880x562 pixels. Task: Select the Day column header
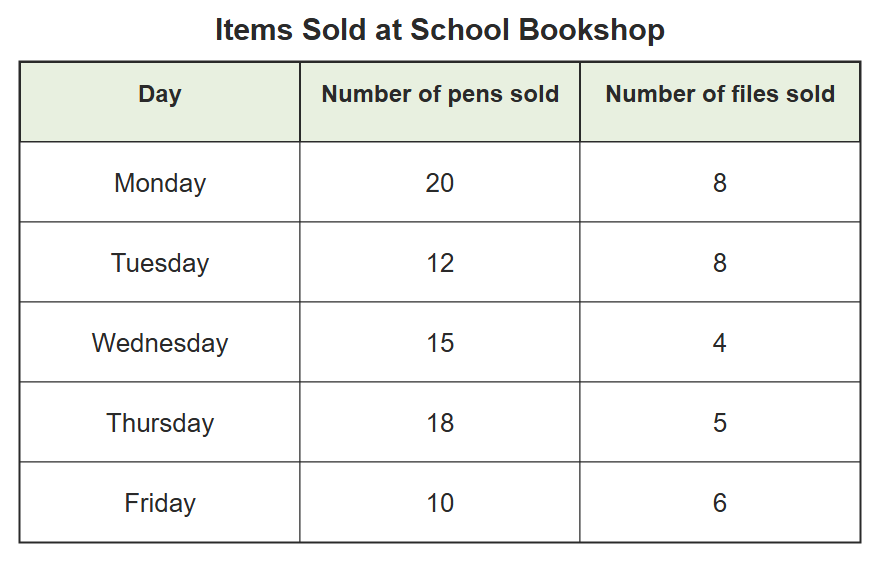[x=160, y=94]
